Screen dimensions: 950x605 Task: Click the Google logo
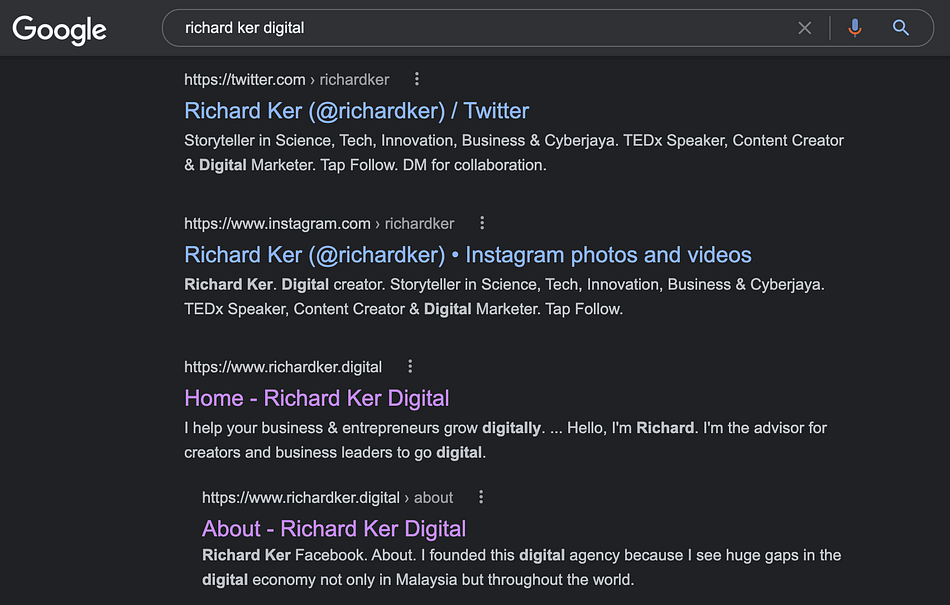(x=60, y=29)
